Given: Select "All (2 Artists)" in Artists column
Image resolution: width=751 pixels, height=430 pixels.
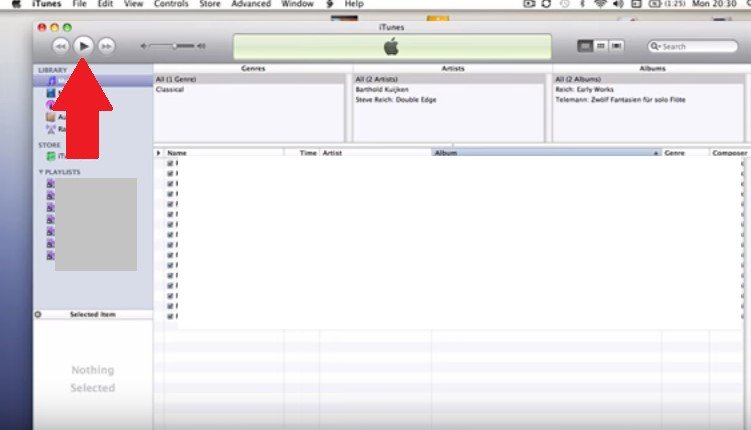Looking at the screenshot, I should [x=448, y=79].
